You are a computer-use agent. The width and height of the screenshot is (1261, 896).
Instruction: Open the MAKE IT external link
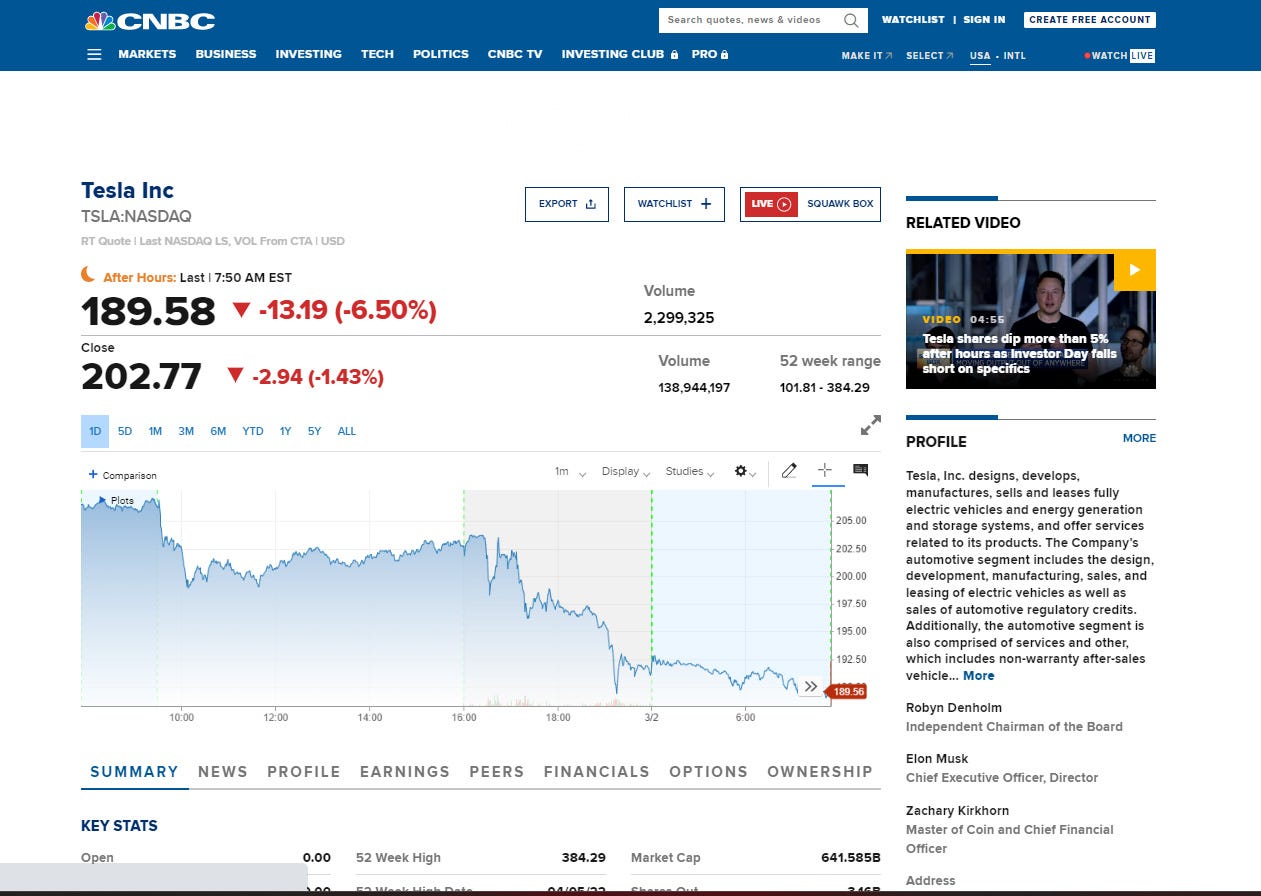867,56
